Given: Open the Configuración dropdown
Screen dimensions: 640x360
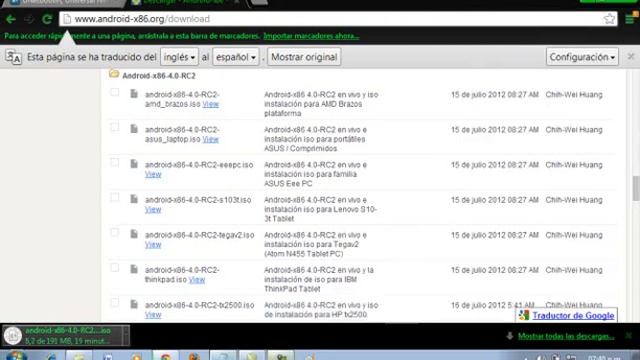Looking at the screenshot, I should click(582, 57).
